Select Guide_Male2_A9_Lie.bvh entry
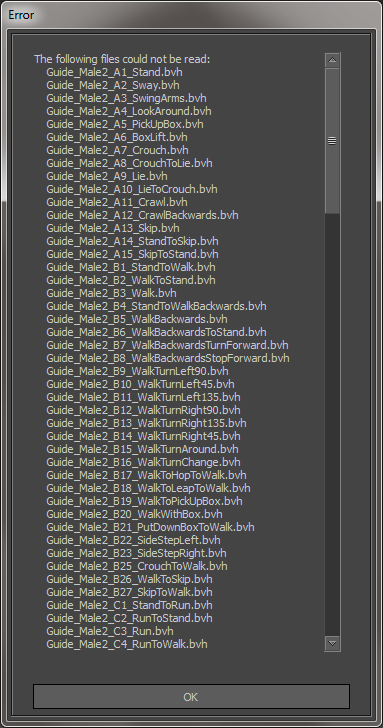 [x=107, y=176]
